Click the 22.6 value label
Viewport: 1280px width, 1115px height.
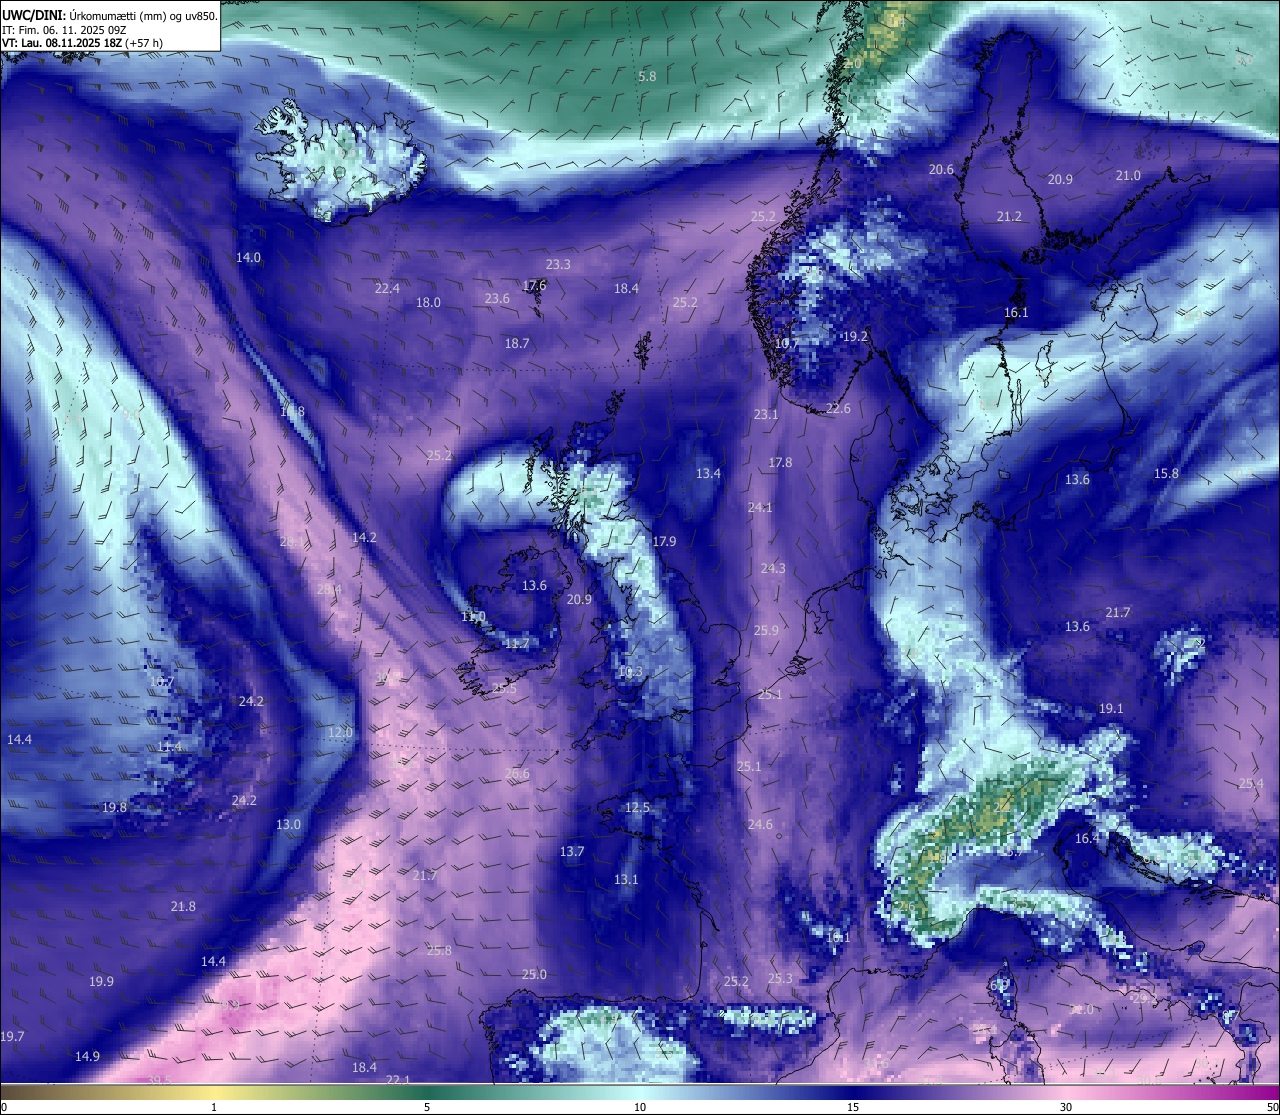[x=838, y=409]
